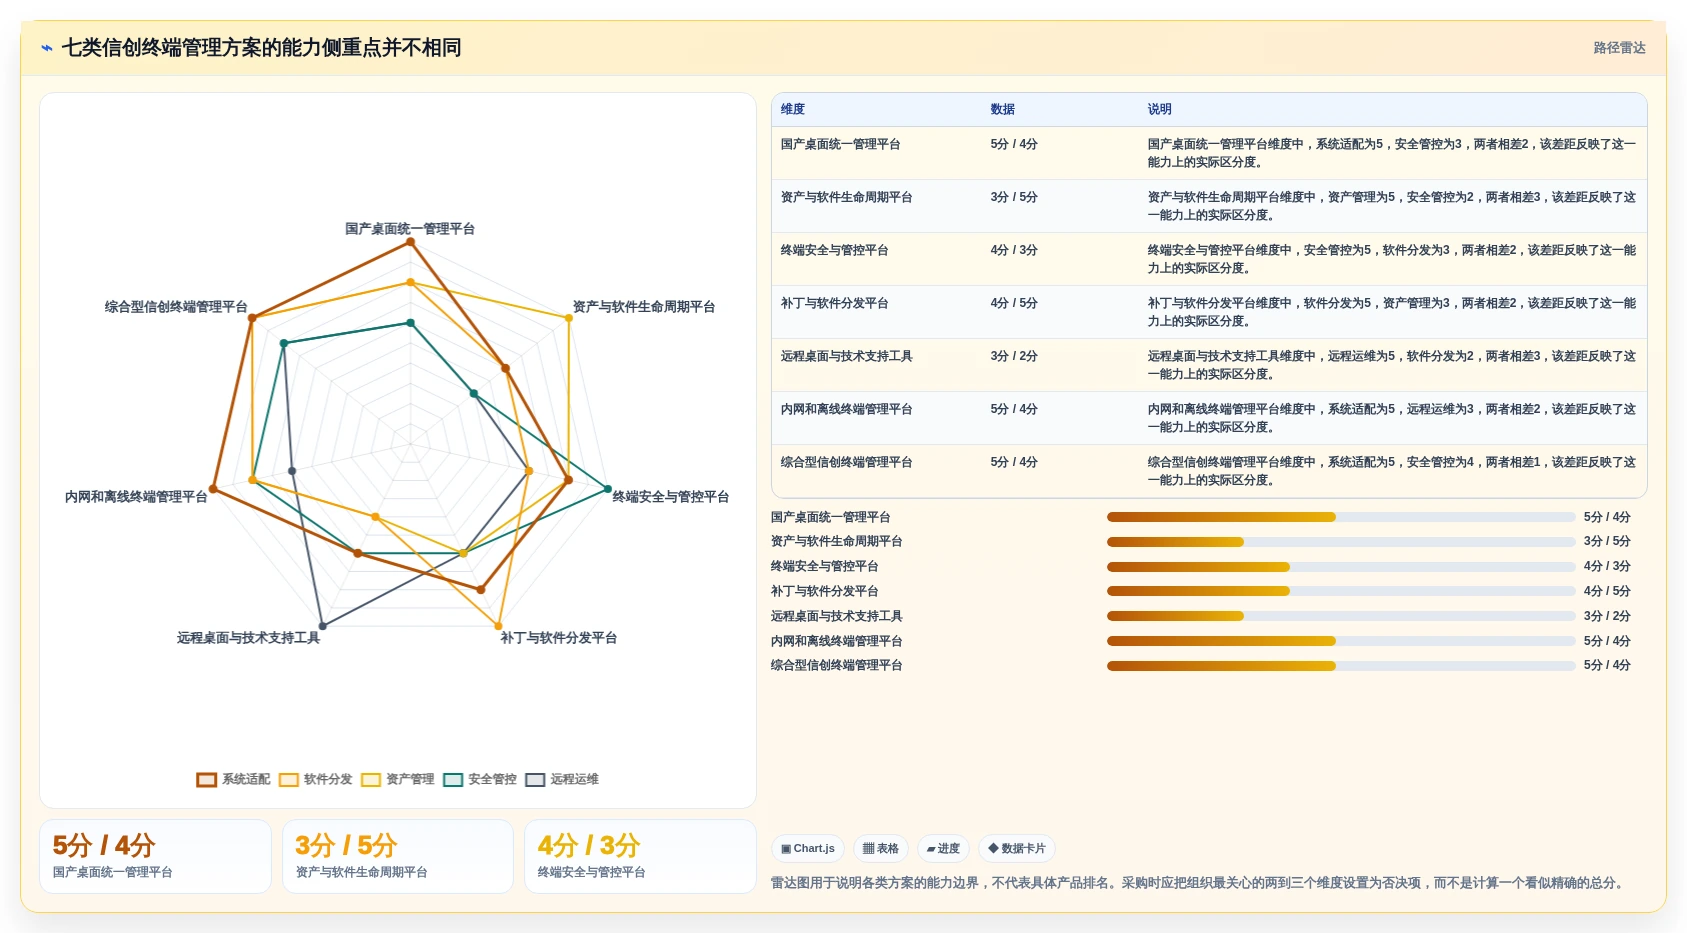
Task: Toggle the 资产管理 legend series
Action: pos(398,779)
